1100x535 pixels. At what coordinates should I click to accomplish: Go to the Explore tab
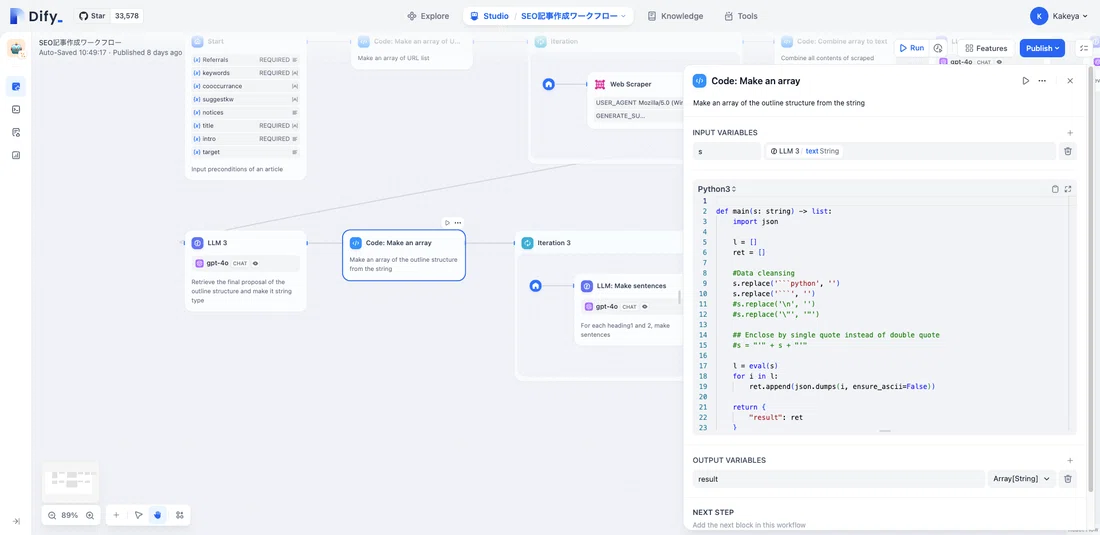[428, 16]
